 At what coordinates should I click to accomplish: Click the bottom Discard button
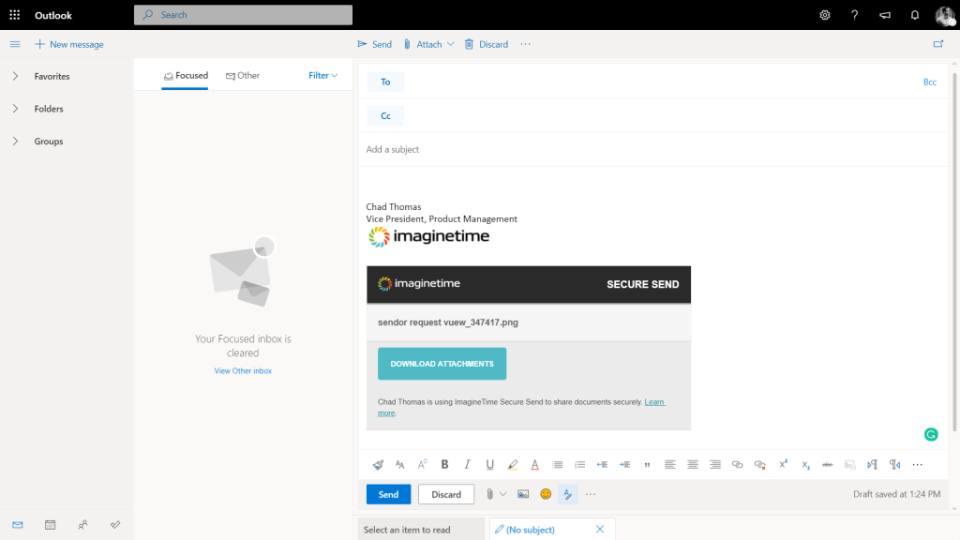point(446,494)
